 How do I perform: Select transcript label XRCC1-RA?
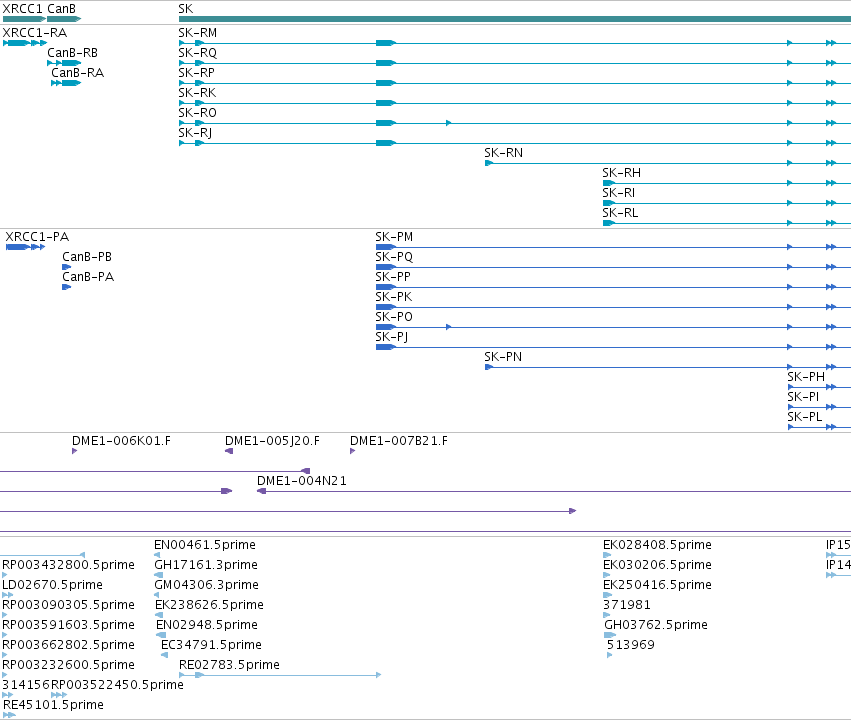coord(35,33)
